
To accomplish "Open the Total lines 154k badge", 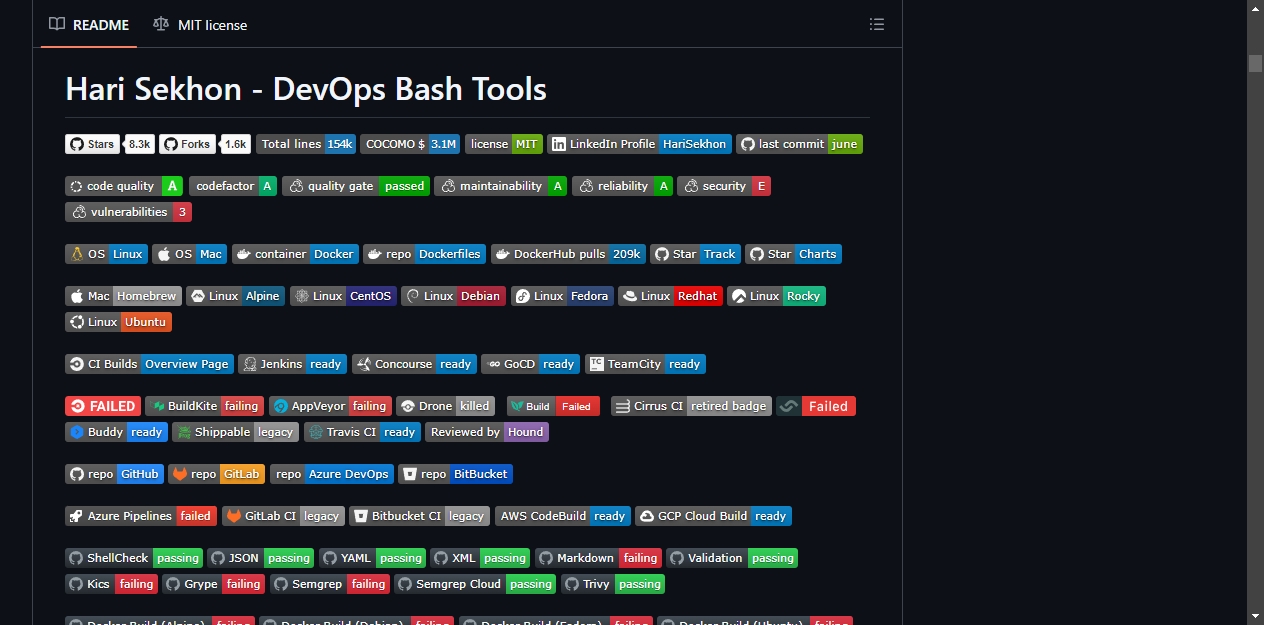I will [306, 144].
